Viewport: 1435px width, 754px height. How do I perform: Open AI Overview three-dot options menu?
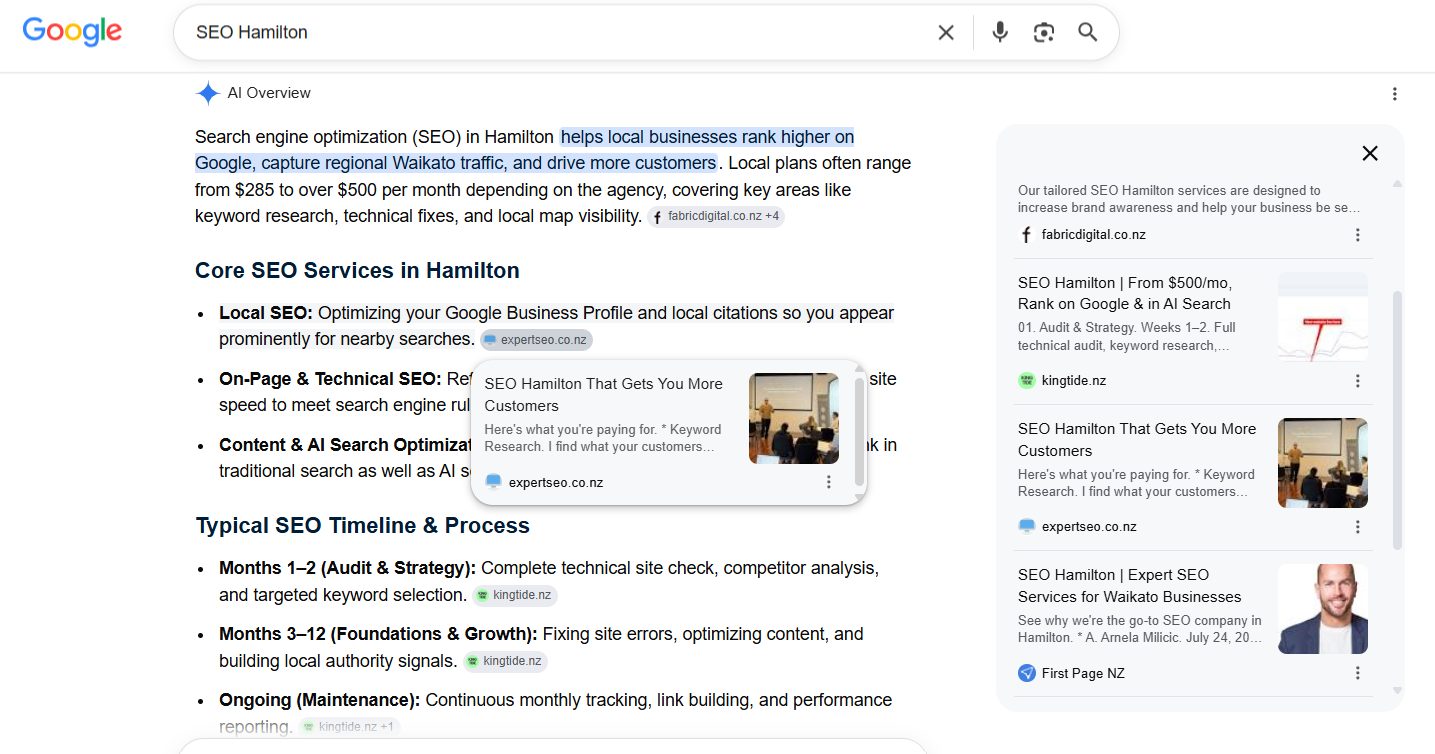point(1395,94)
